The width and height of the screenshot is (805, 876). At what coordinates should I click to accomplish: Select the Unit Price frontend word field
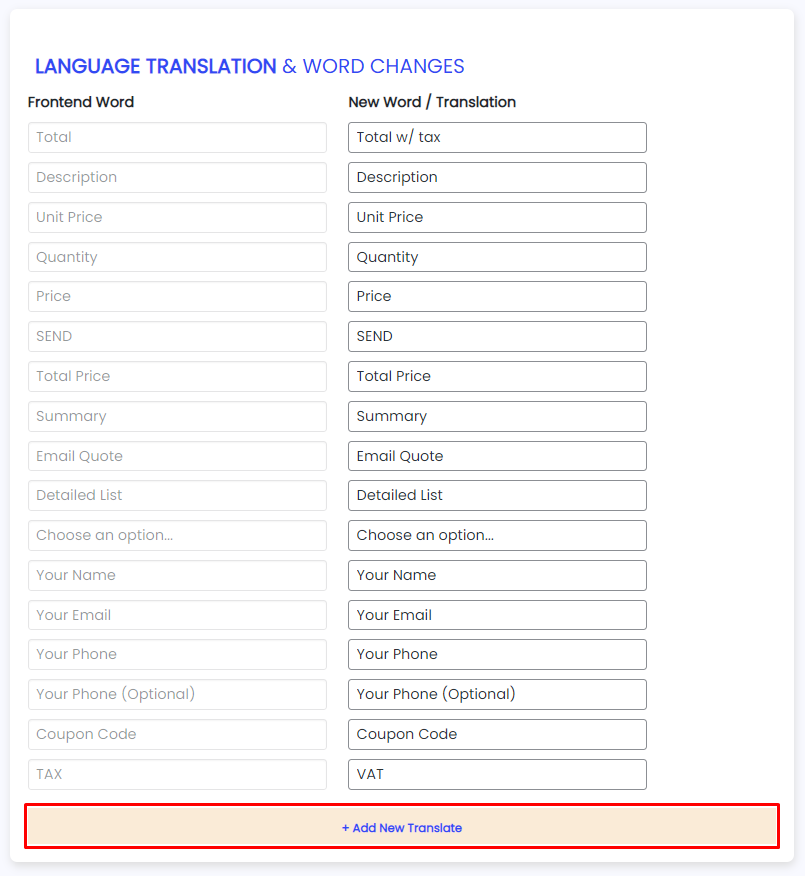coord(178,217)
